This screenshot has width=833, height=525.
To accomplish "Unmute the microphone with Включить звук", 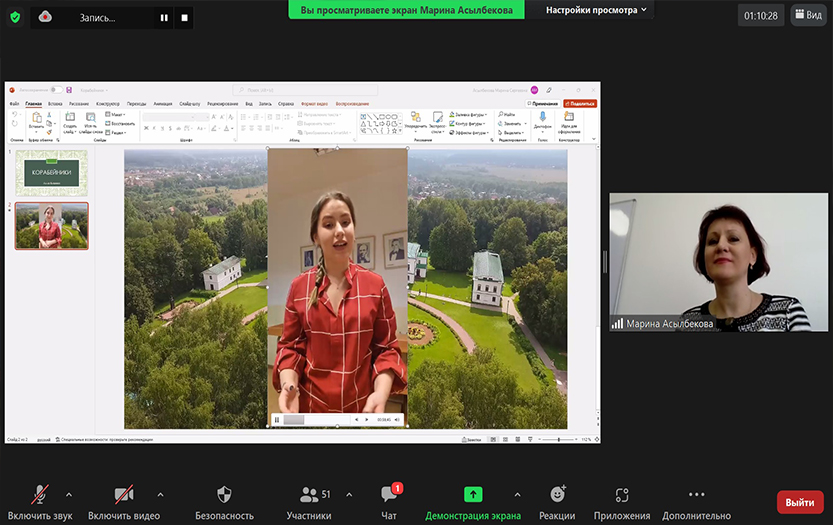I will 41,496.
